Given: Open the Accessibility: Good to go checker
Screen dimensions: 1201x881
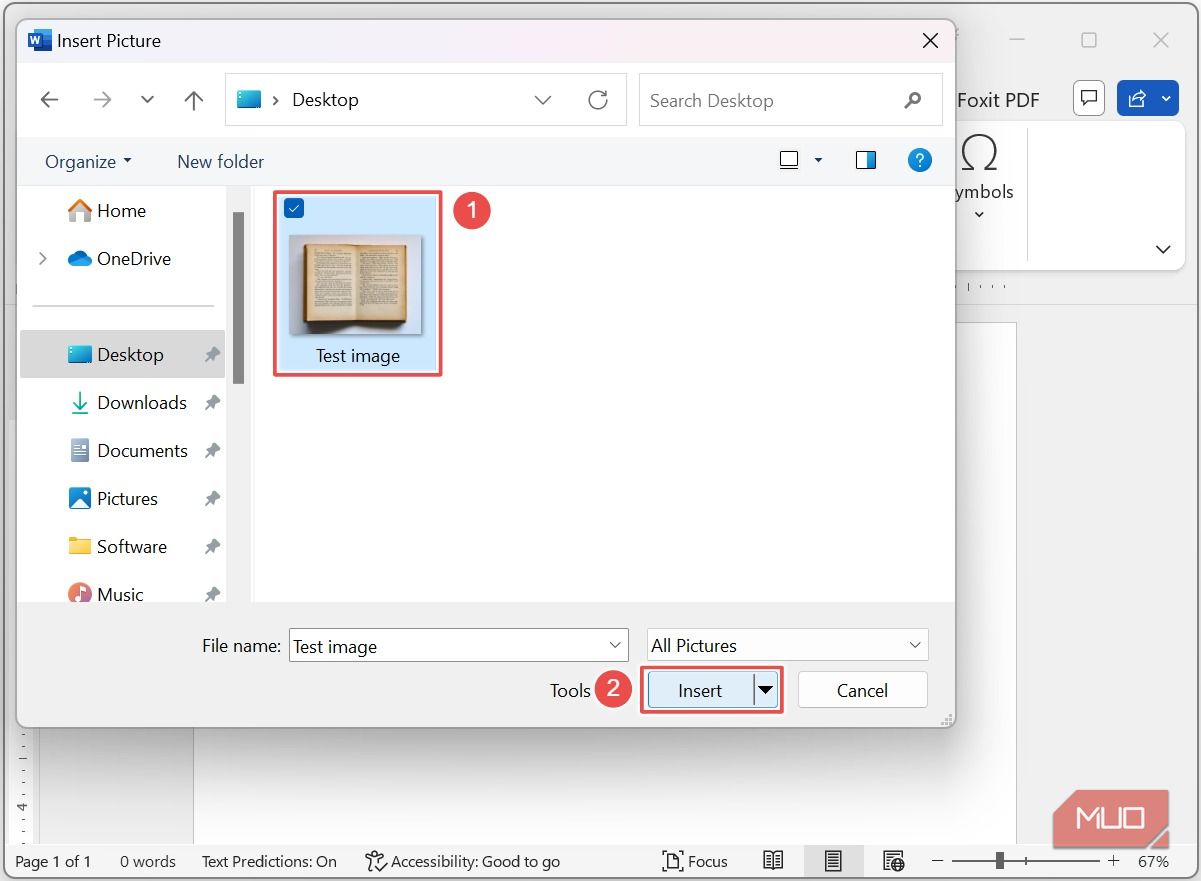Looking at the screenshot, I should [x=462, y=861].
